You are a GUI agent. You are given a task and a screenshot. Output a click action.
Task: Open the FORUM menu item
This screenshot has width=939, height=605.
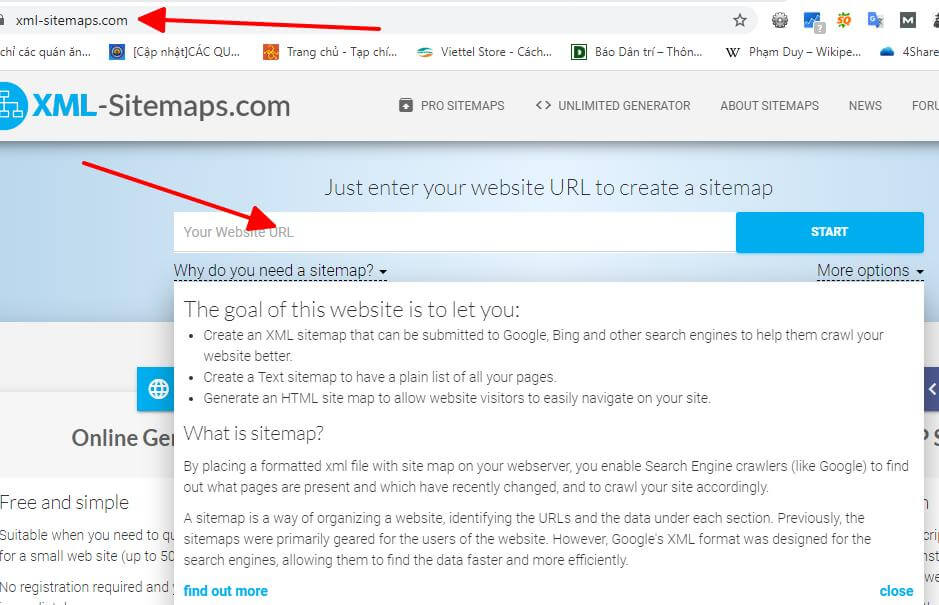click(x=925, y=105)
